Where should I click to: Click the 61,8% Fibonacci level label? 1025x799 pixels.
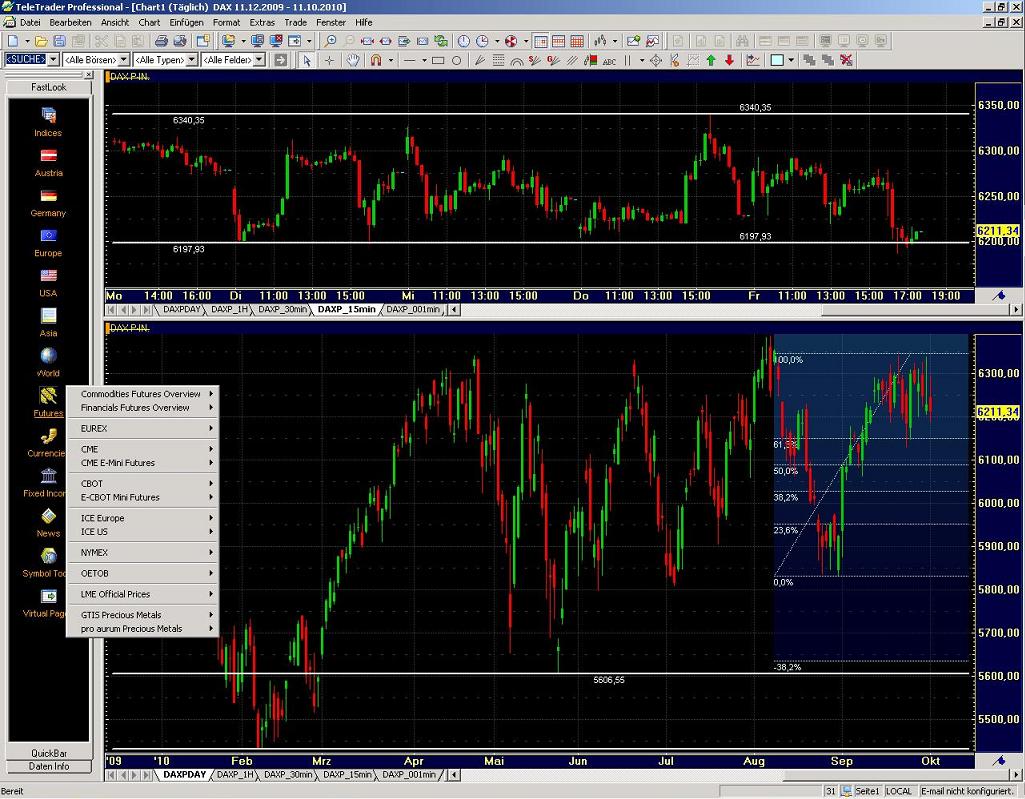click(x=785, y=445)
